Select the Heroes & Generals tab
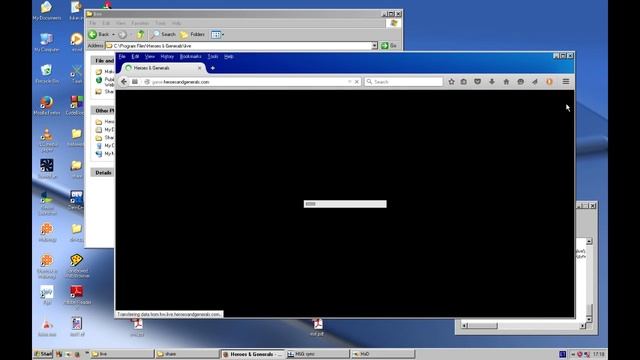Viewport: 640px width, 360px height. 162,68
